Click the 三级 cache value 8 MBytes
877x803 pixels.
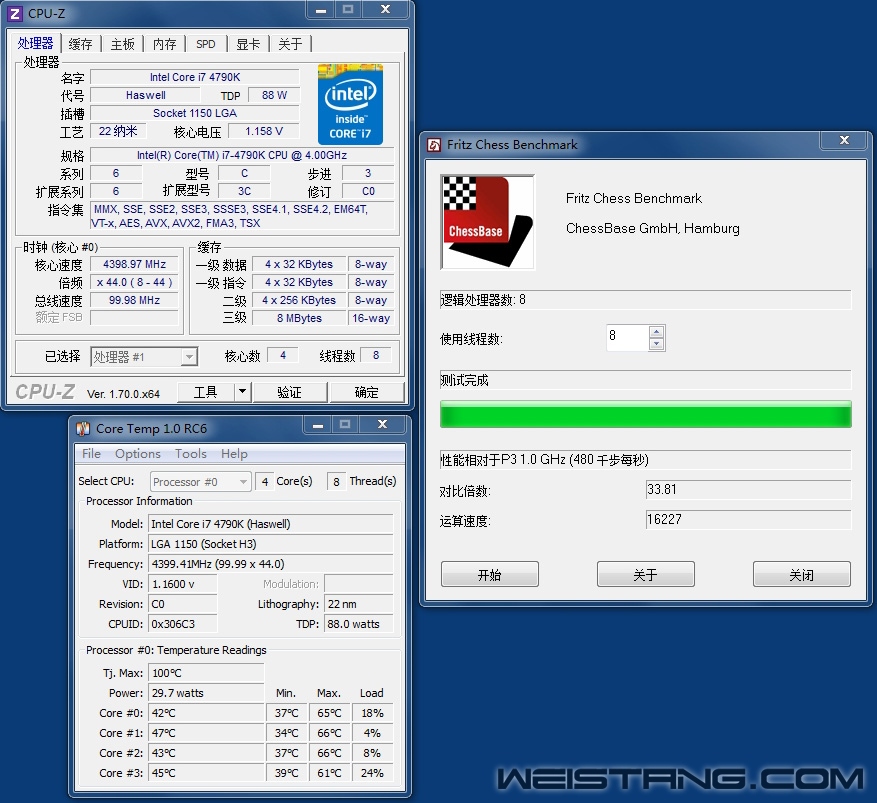(299, 318)
